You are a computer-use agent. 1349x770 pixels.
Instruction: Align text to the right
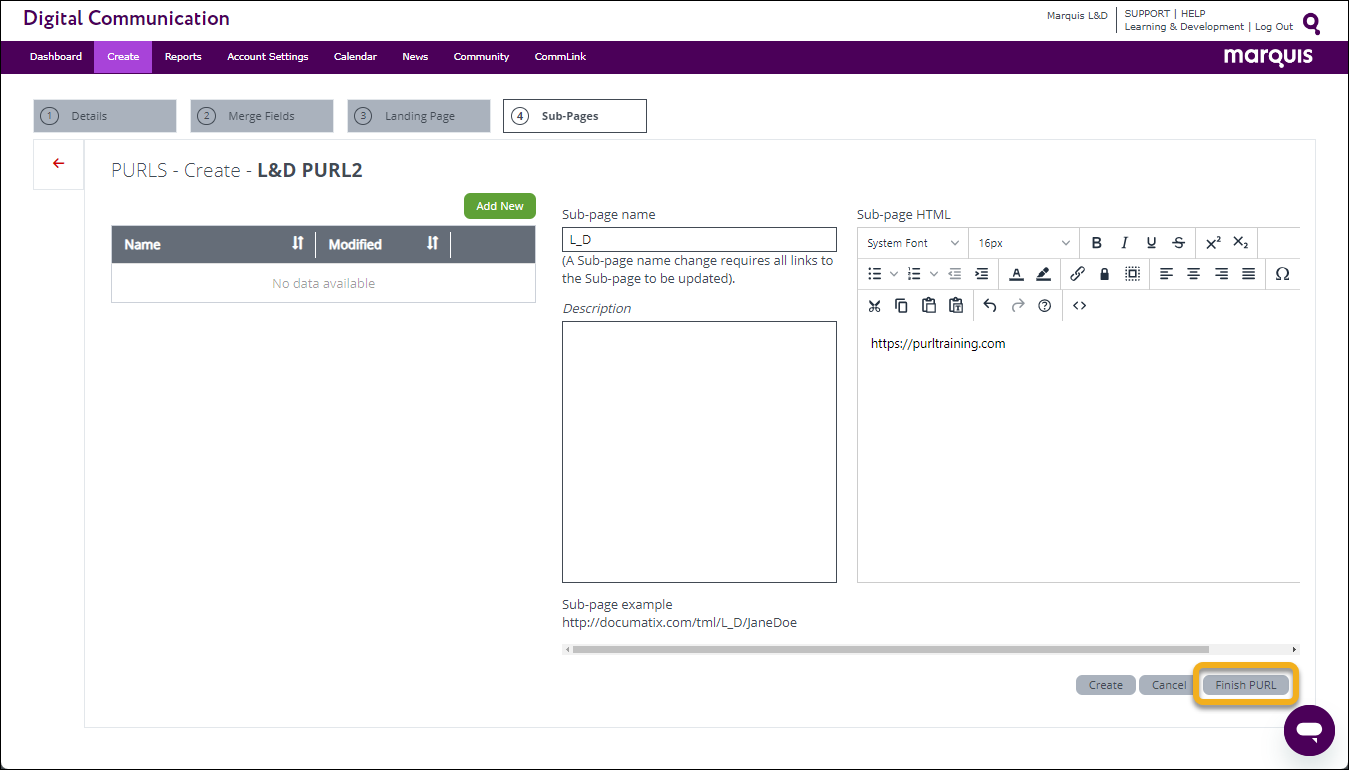click(1221, 274)
